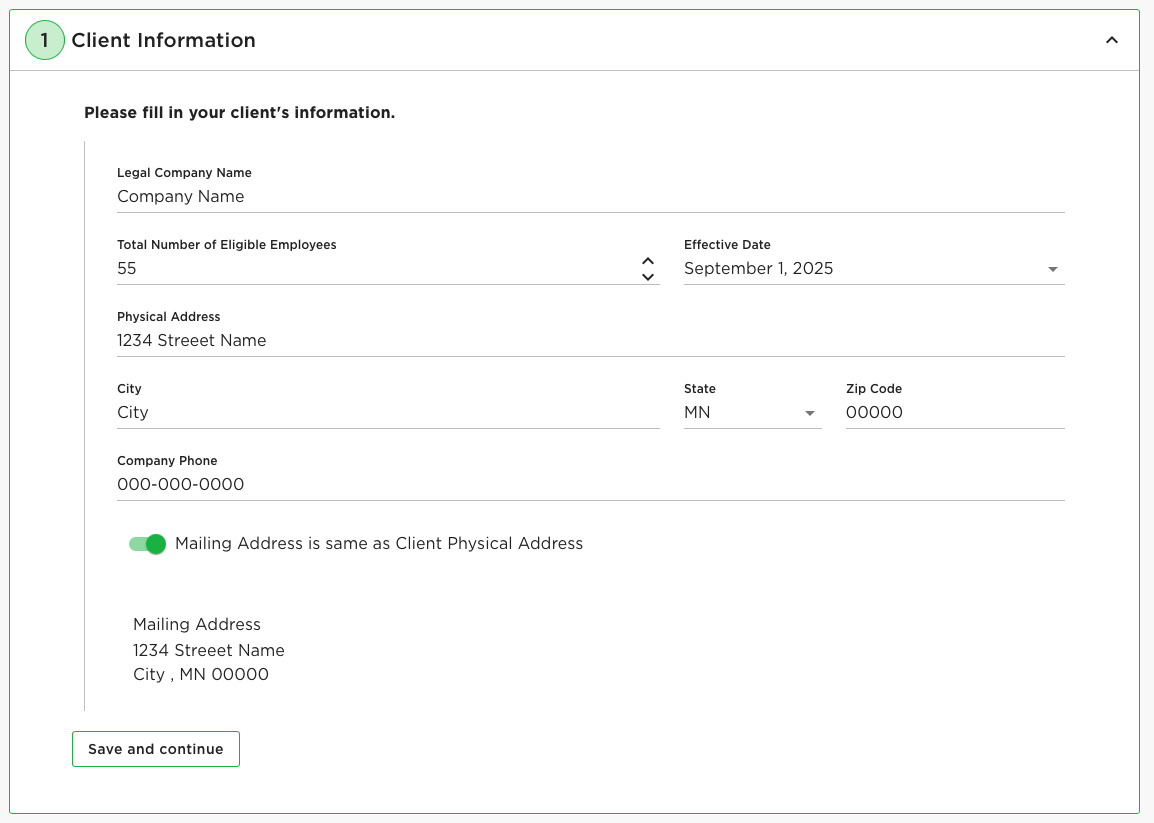Open the Effective Date dropdown

874,269
